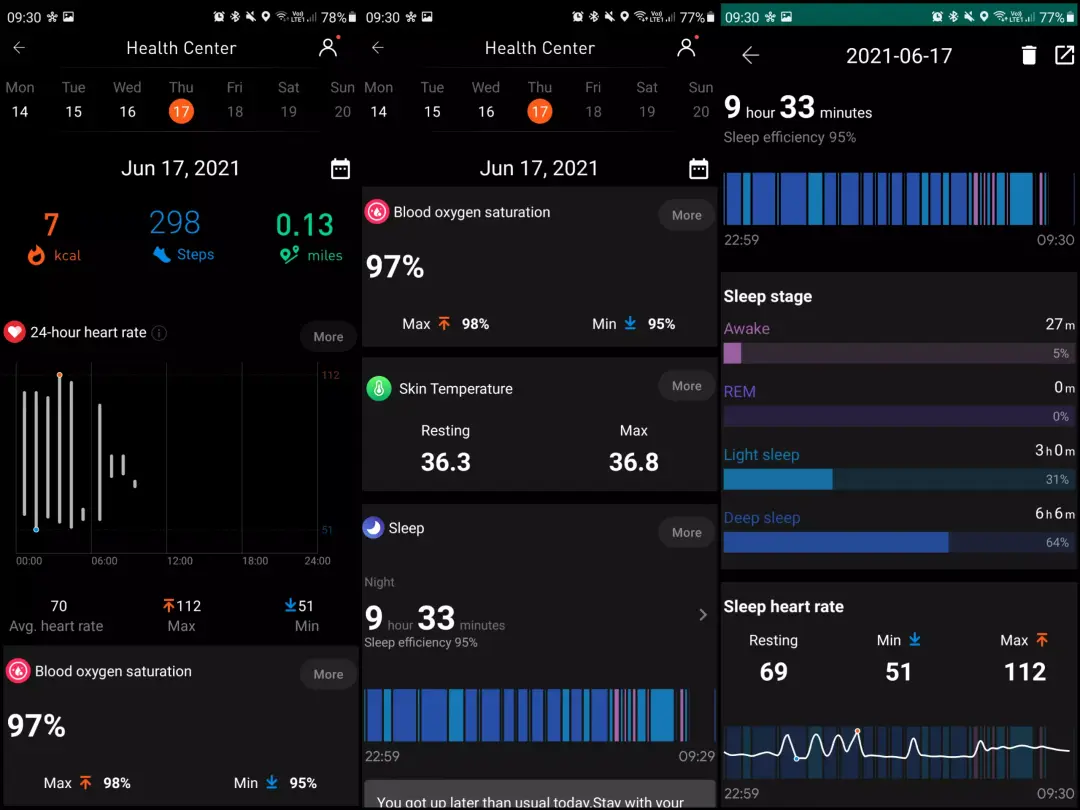This screenshot has width=1080, height=810.
Task: Go back from the 2021-06-17 sleep detail screen
Action: point(751,55)
